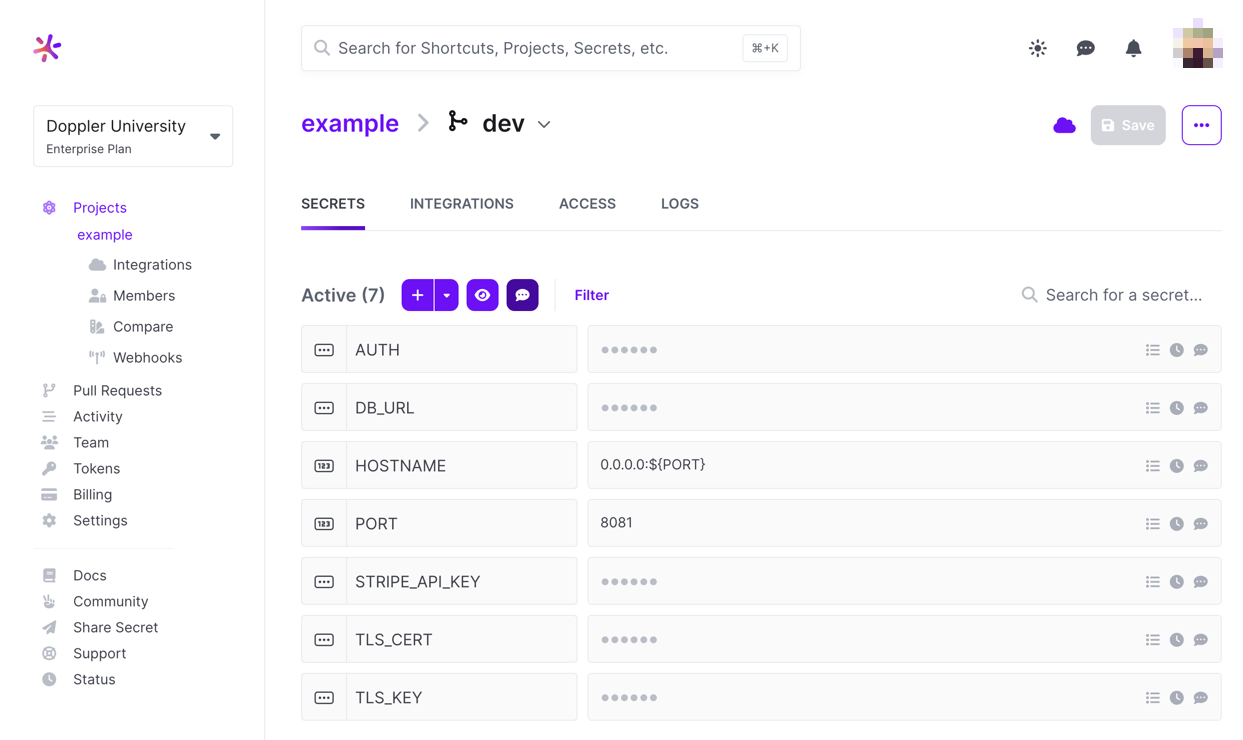
Task: Edit the HOSTNAME value field
Action: point(904,465)
